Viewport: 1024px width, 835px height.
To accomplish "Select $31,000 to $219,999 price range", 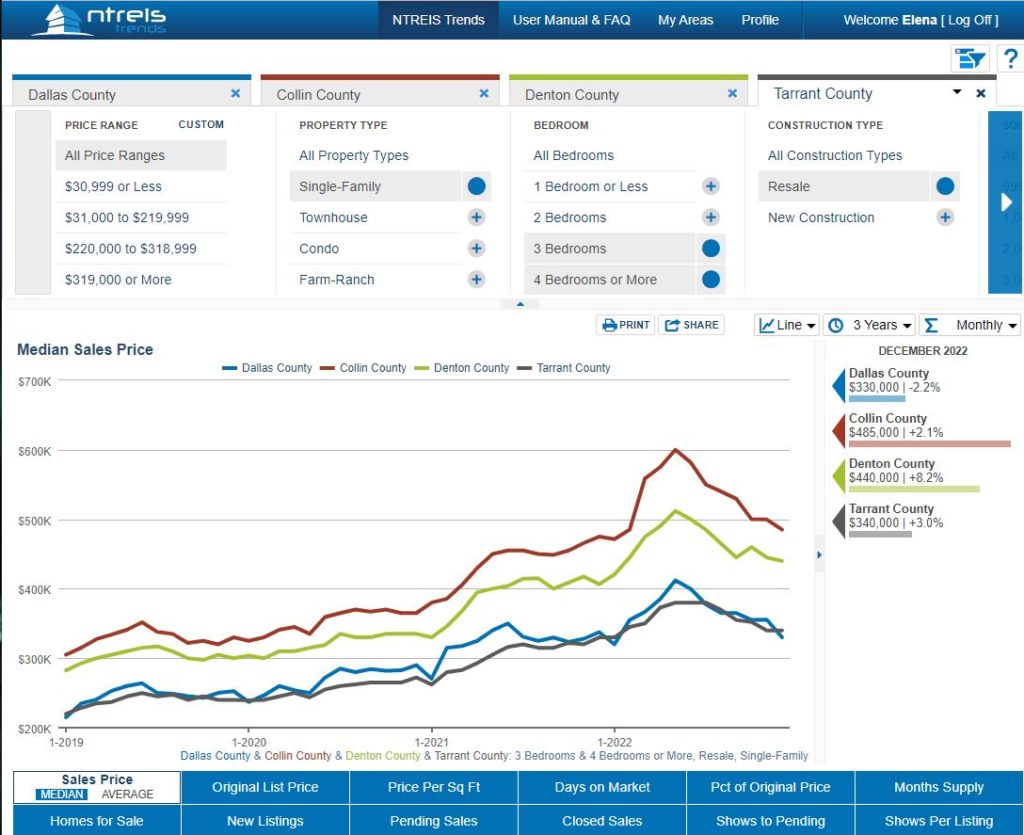I will (x=141, y=217).
